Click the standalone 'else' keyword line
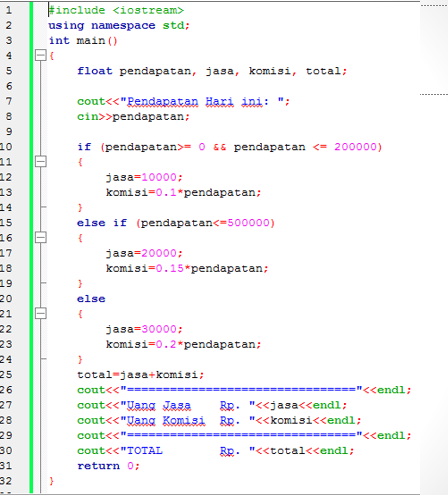Screen dimensions: 448x495 (91, 299)
